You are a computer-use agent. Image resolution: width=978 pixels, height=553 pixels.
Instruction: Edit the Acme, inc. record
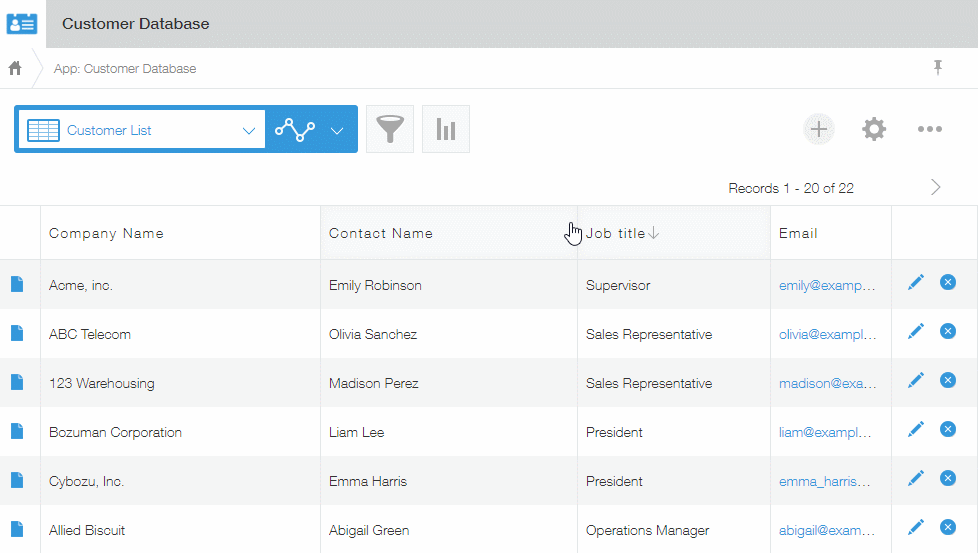[x=916, y=283]
